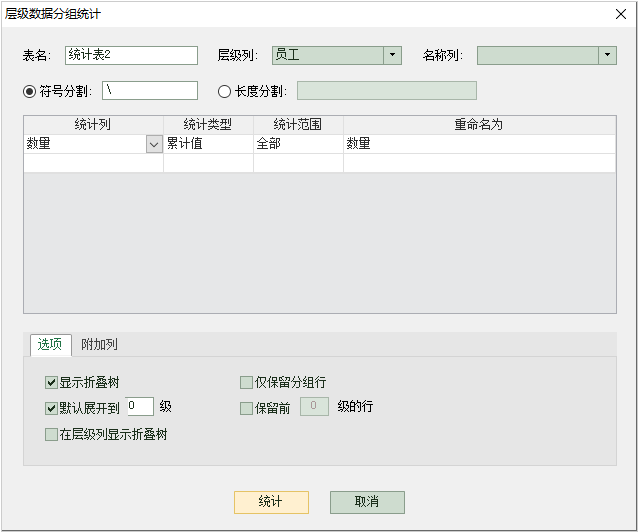This screenshot has height=532, width=638.
Task: Enable 在层级列显示折叠树 checkbox
Action: (x=51, y=434)
